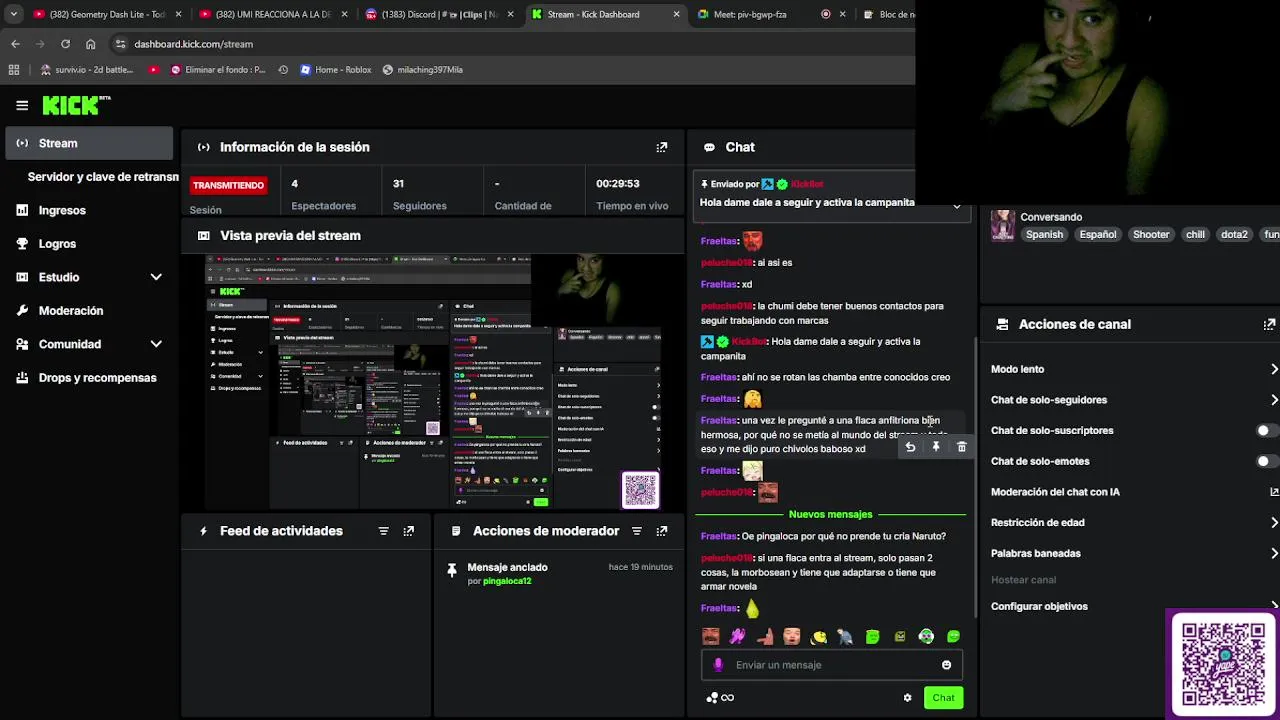Expand the Estudio sidebar section
Viewport: 1280px width, 720px height.
point(156,277)
